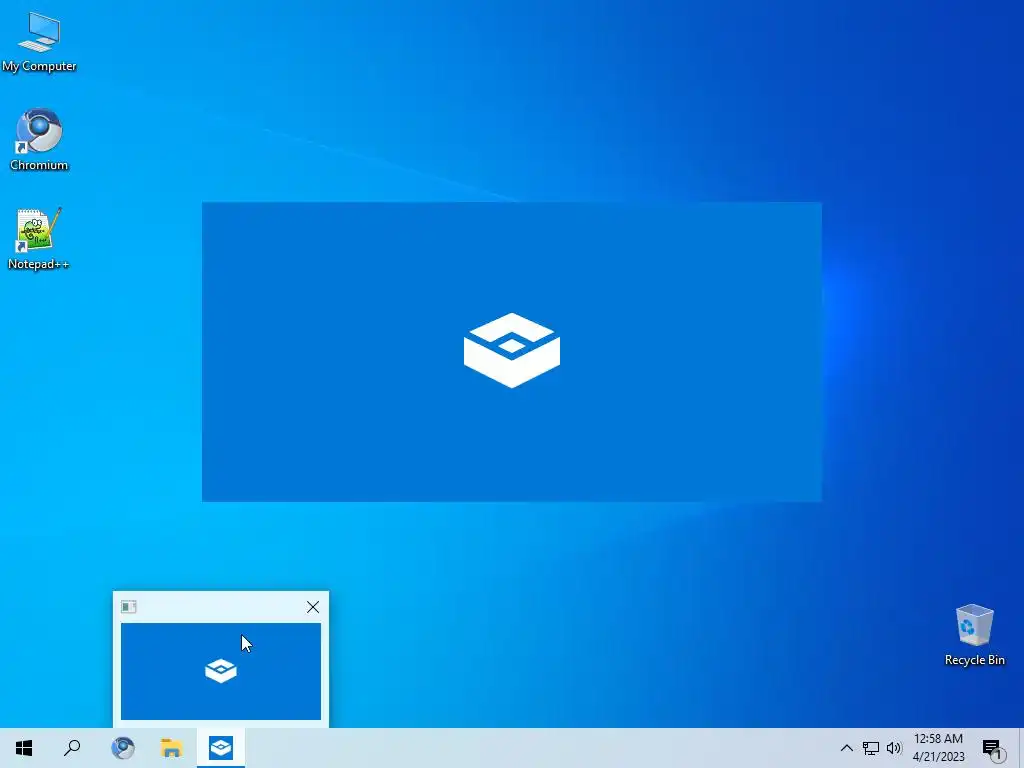Open taskbar search magnifier

pyautogui.click(x=72, y=748)
